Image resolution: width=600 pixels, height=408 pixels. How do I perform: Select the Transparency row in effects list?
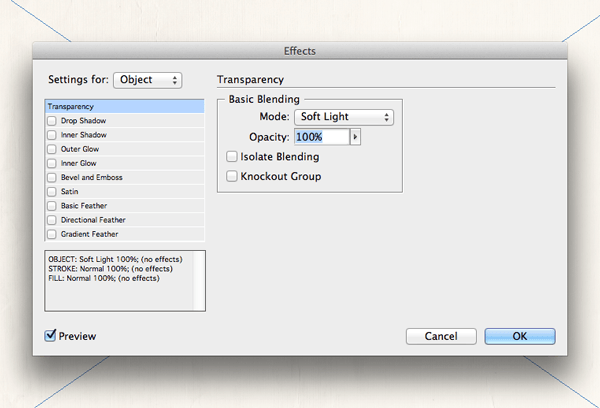[125, 106]
